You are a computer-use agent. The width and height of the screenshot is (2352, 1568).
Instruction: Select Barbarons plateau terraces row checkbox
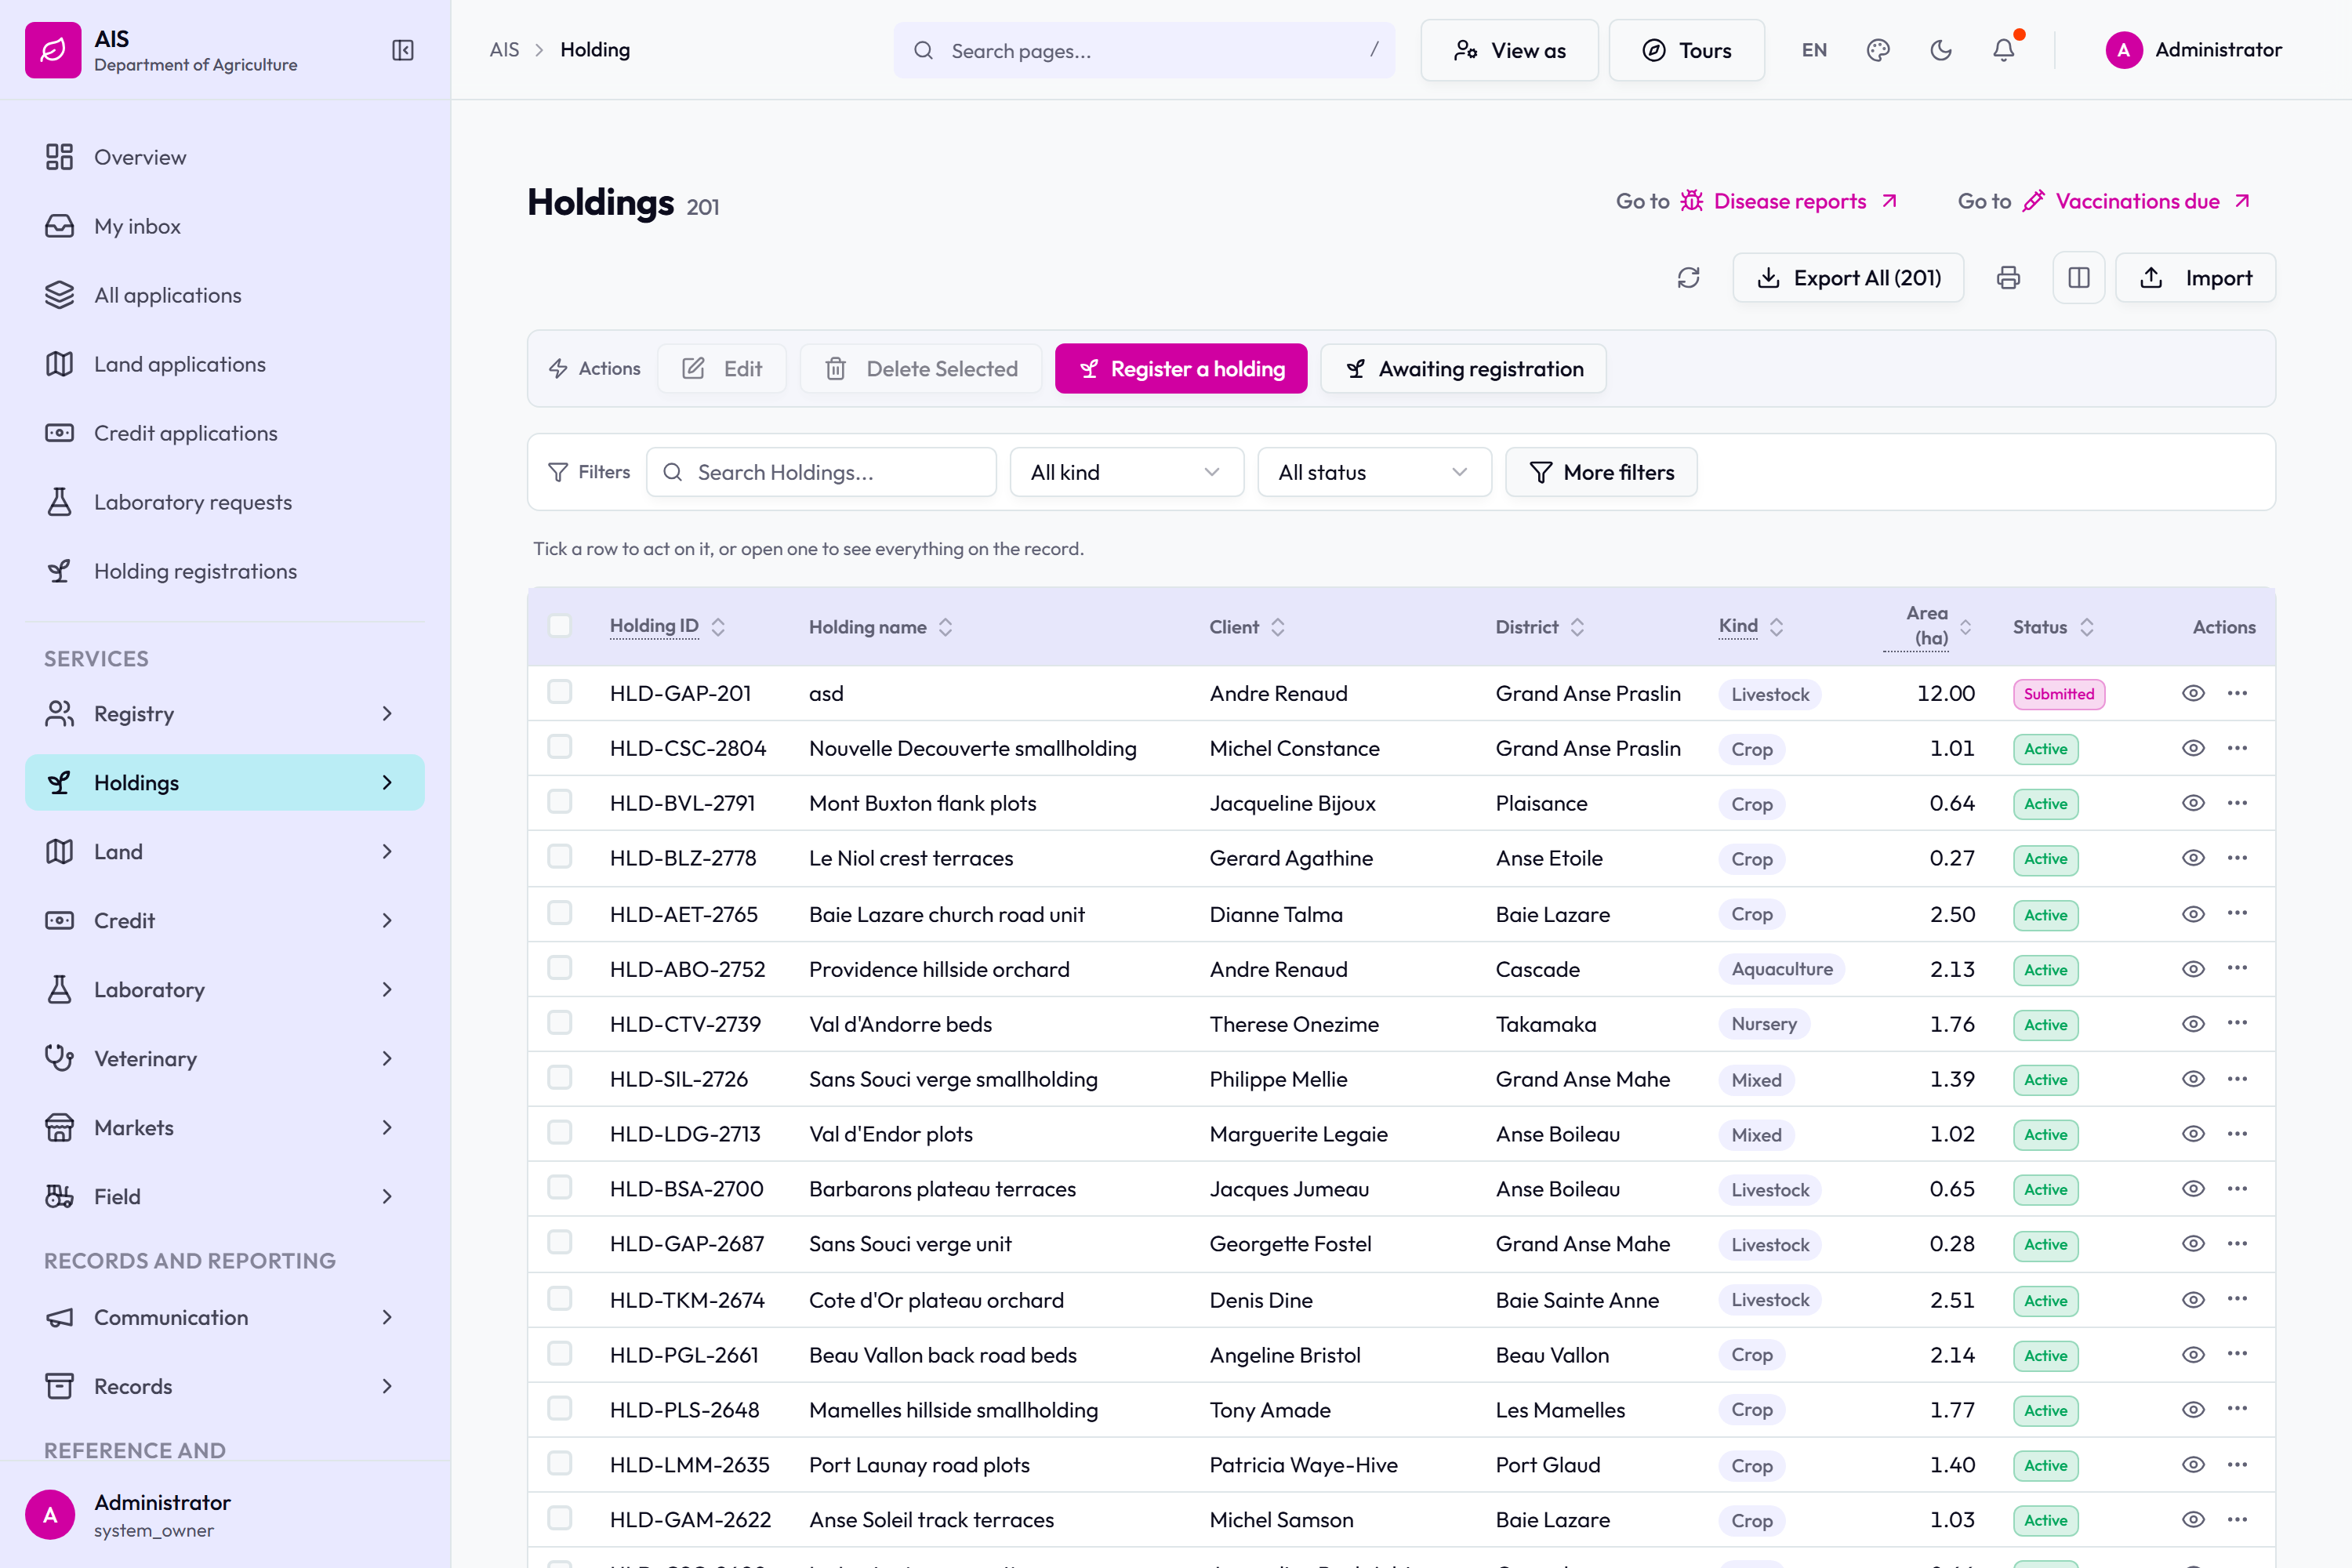pyautogui.click(x=560, y=1188)
